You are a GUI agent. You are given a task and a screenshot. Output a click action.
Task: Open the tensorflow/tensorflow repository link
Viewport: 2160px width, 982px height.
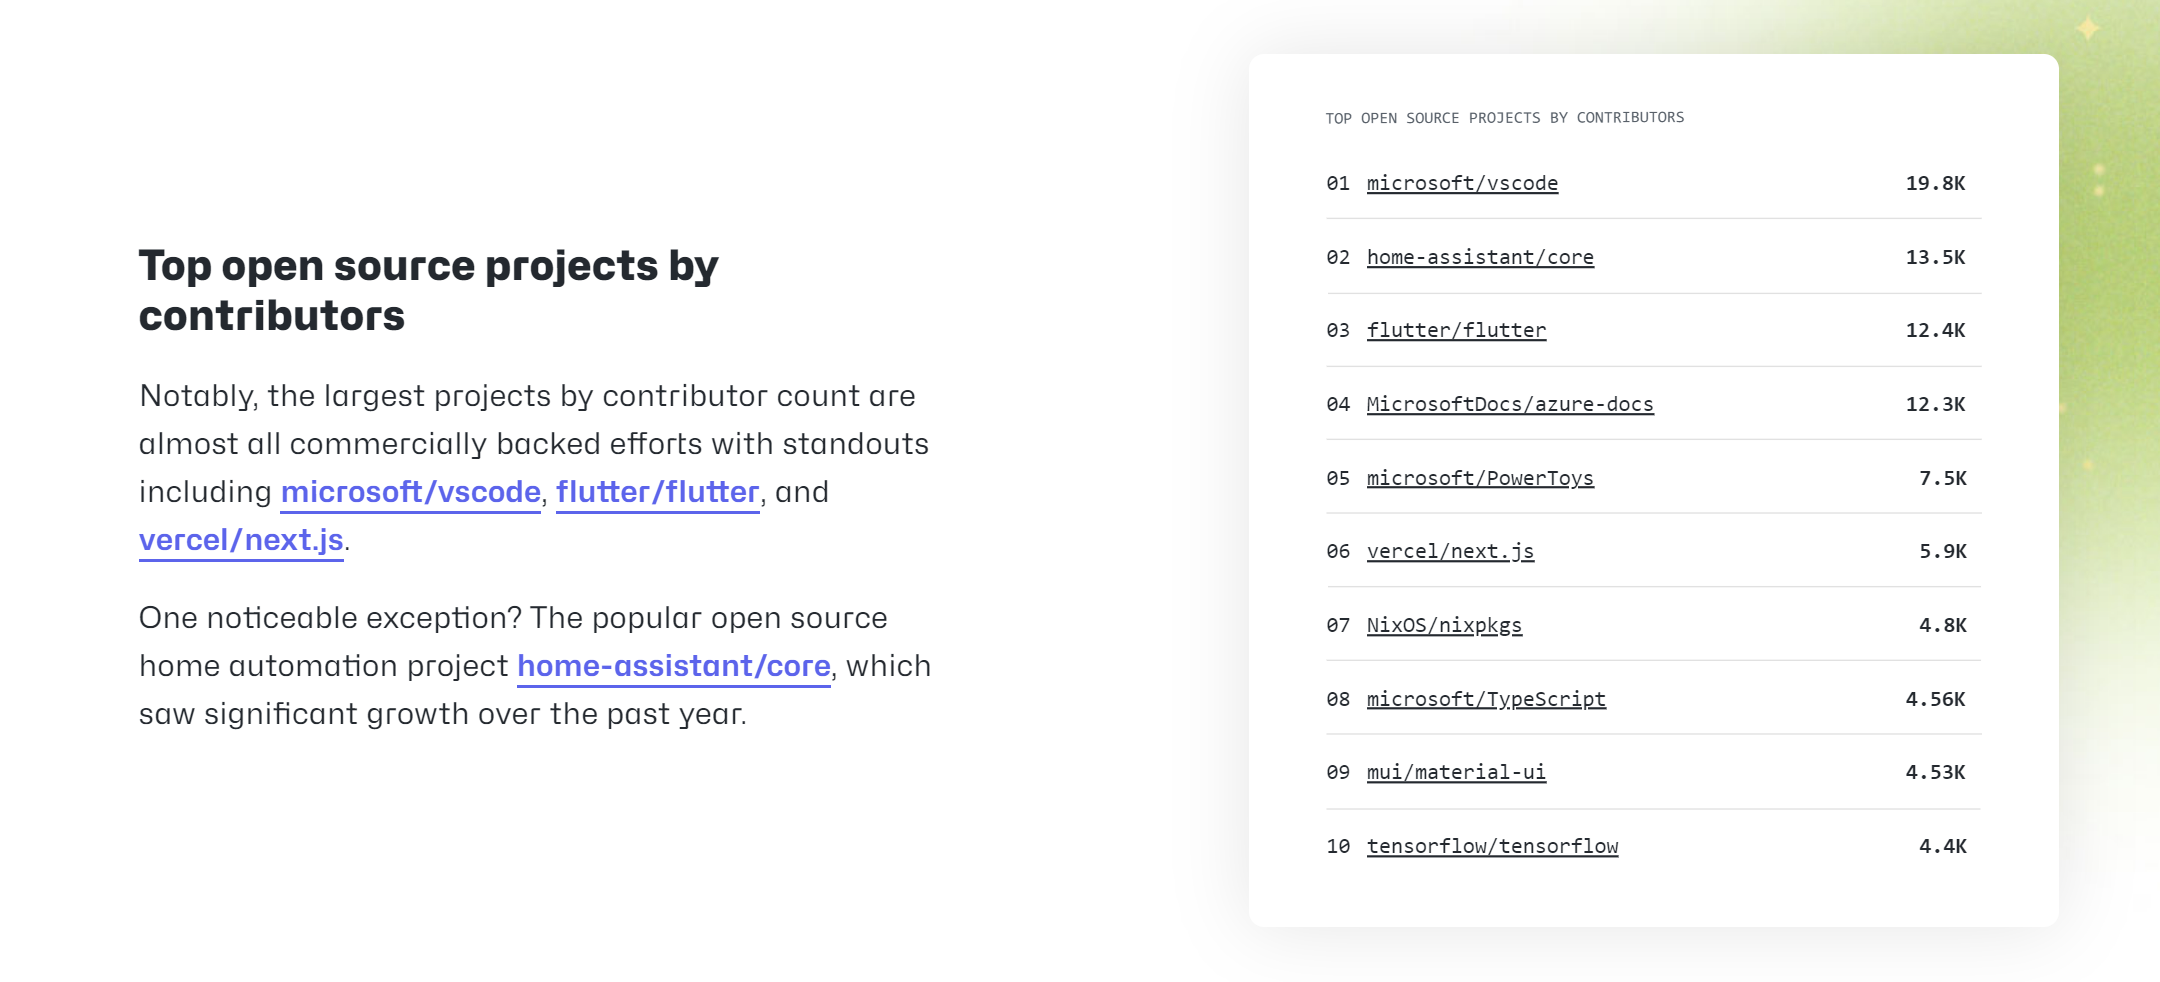click(x=1492, y=846)
